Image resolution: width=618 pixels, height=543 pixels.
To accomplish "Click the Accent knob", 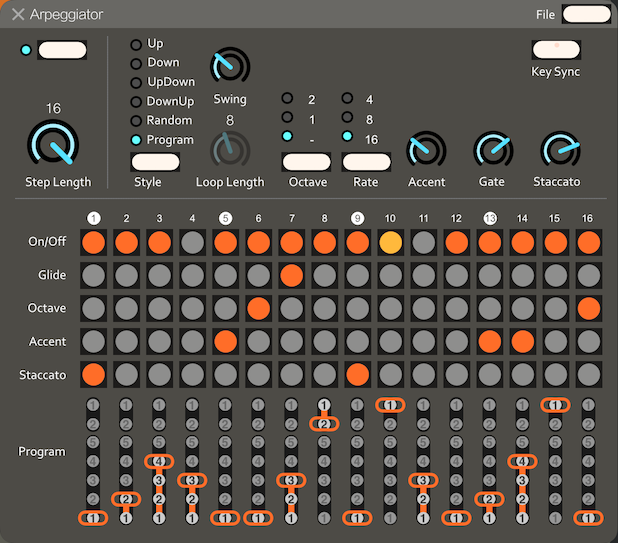I will pyautogui.click(x=426, y=150).
